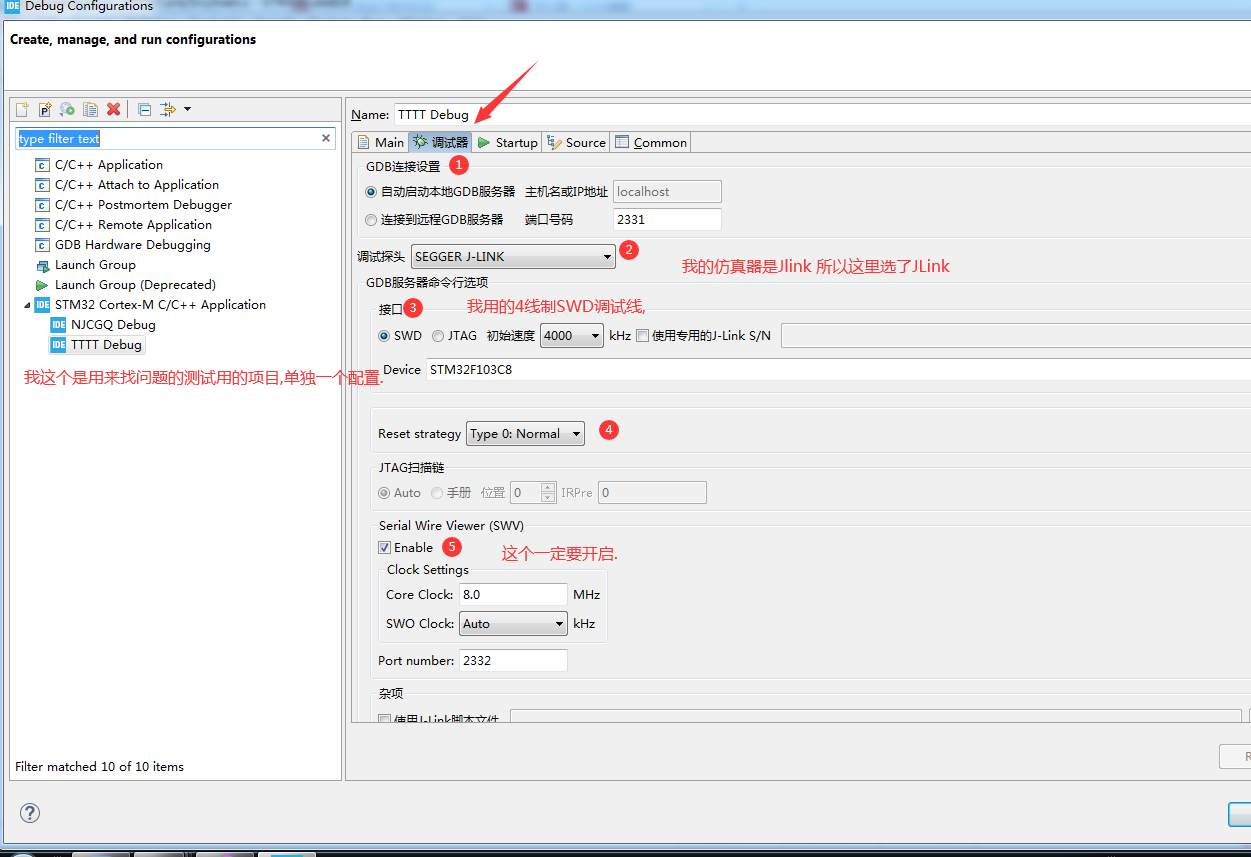Select the SWD interface radio button

385,336
